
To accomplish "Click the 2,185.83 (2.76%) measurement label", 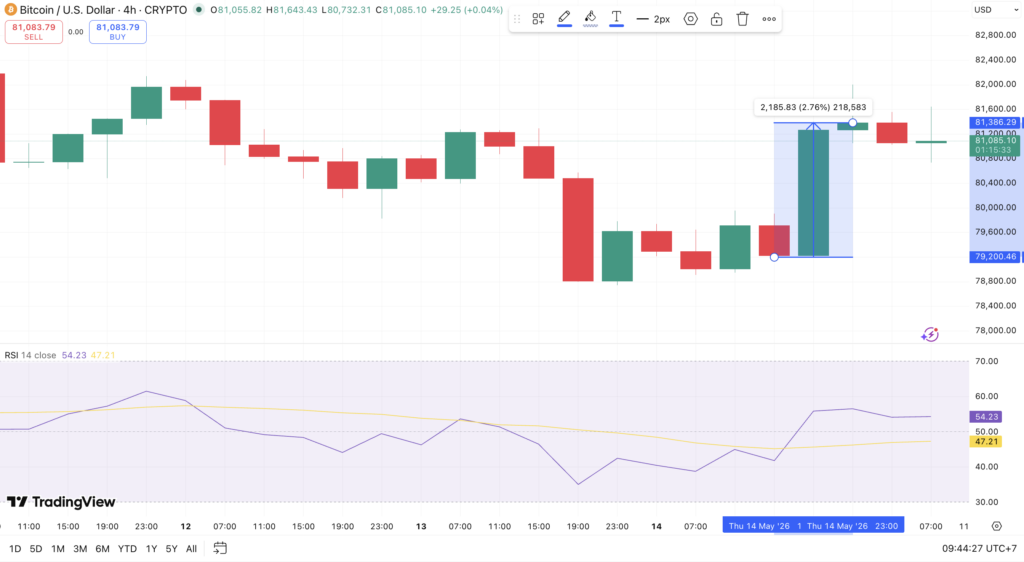I will point(813,107).
